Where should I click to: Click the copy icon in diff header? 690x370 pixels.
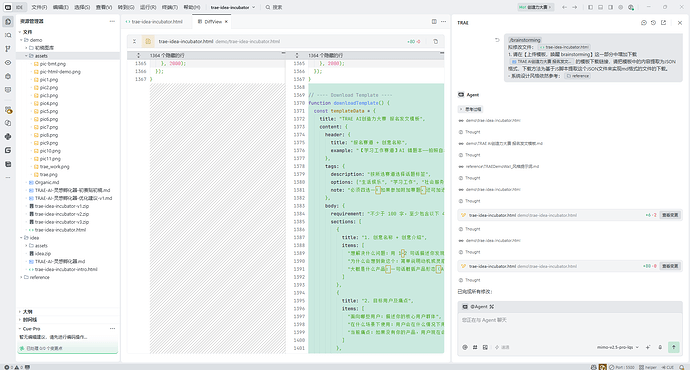[x=436, y=41]
